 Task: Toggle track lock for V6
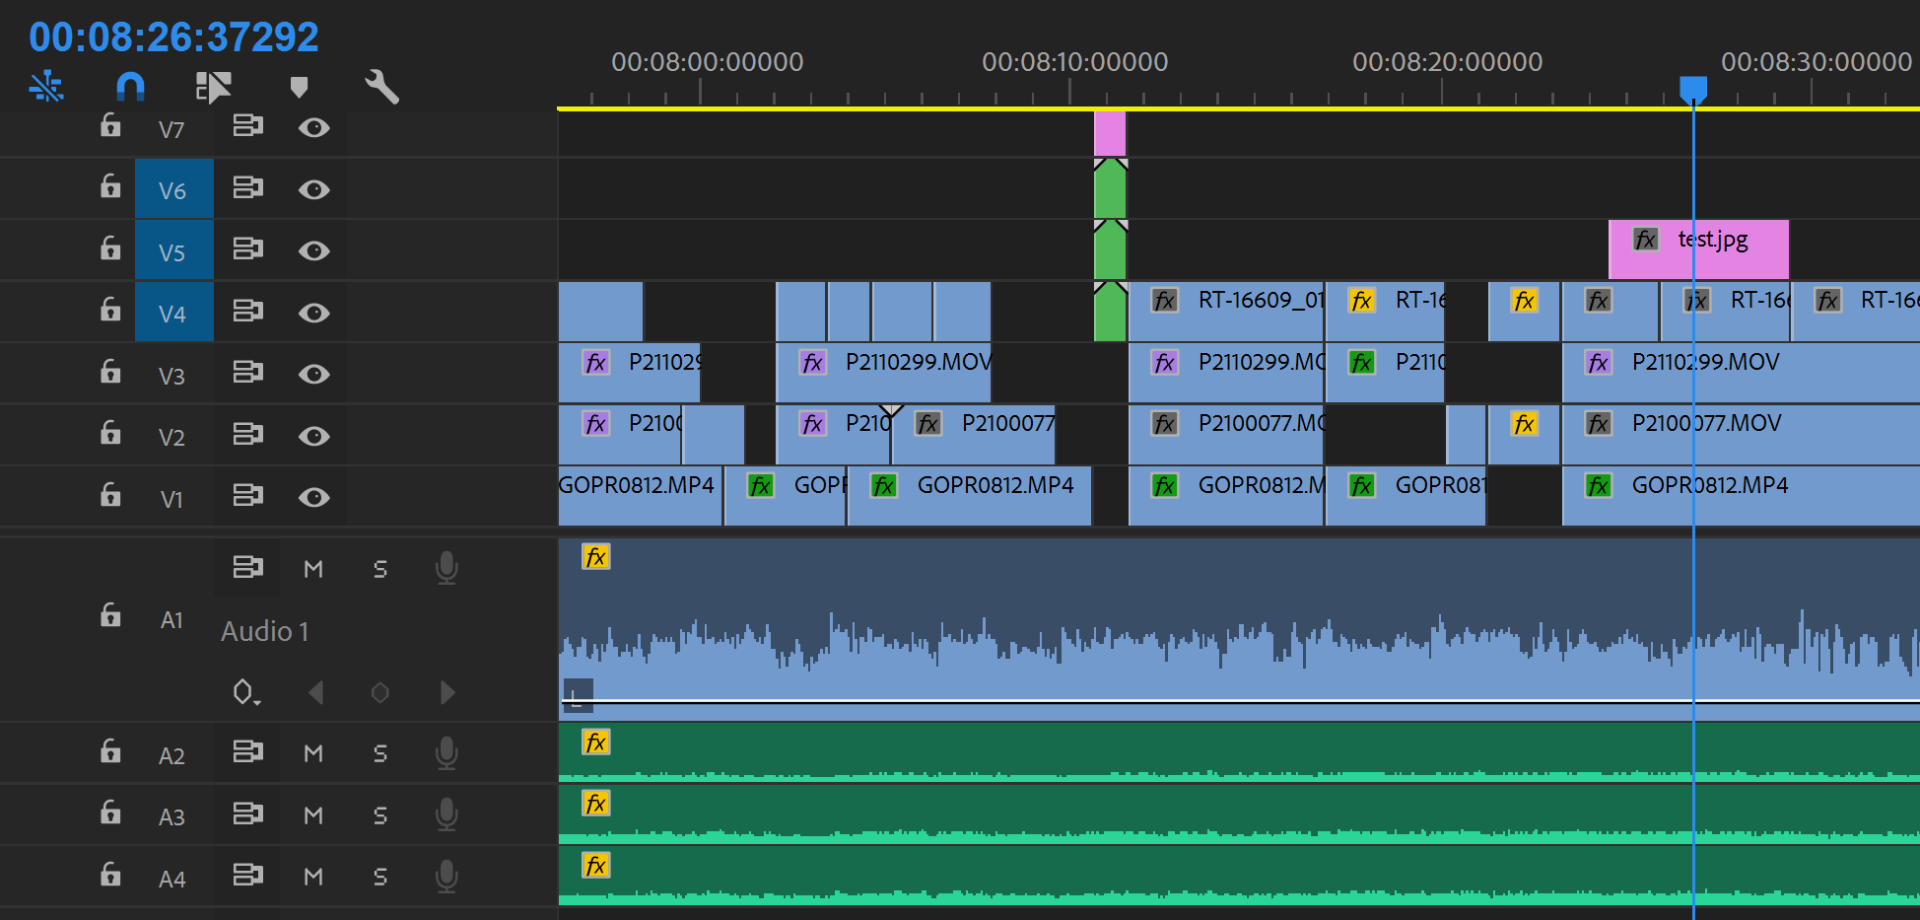(x=110, y=187)
